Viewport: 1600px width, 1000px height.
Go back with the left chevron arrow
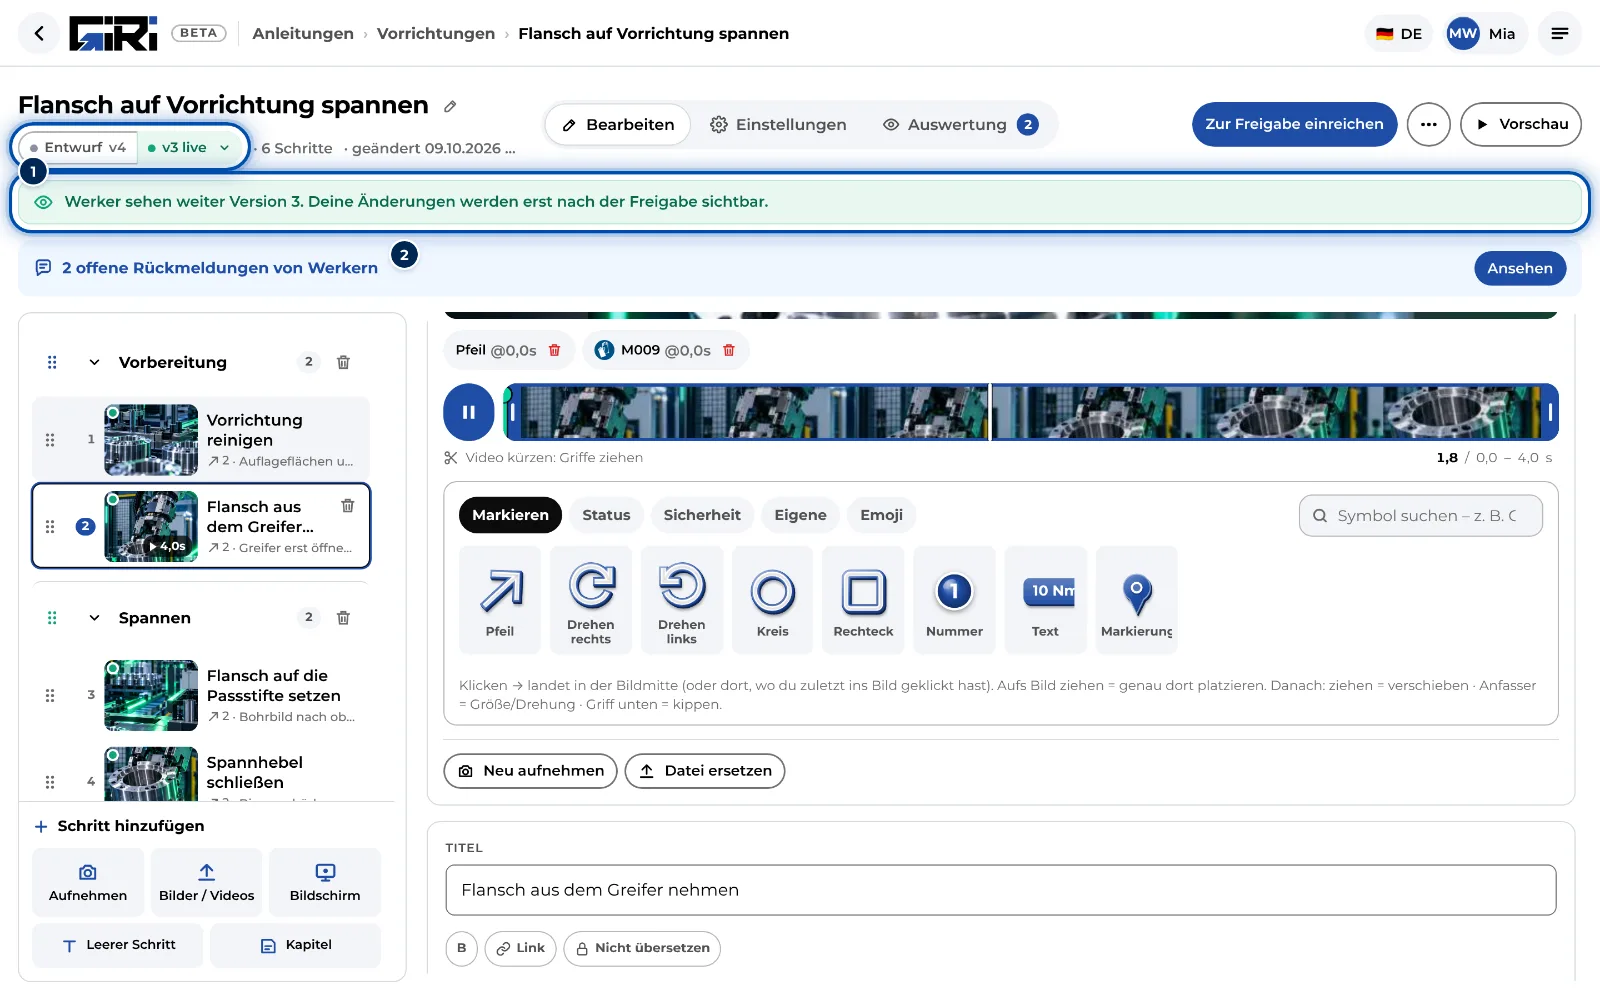click(x=39, y=33)
